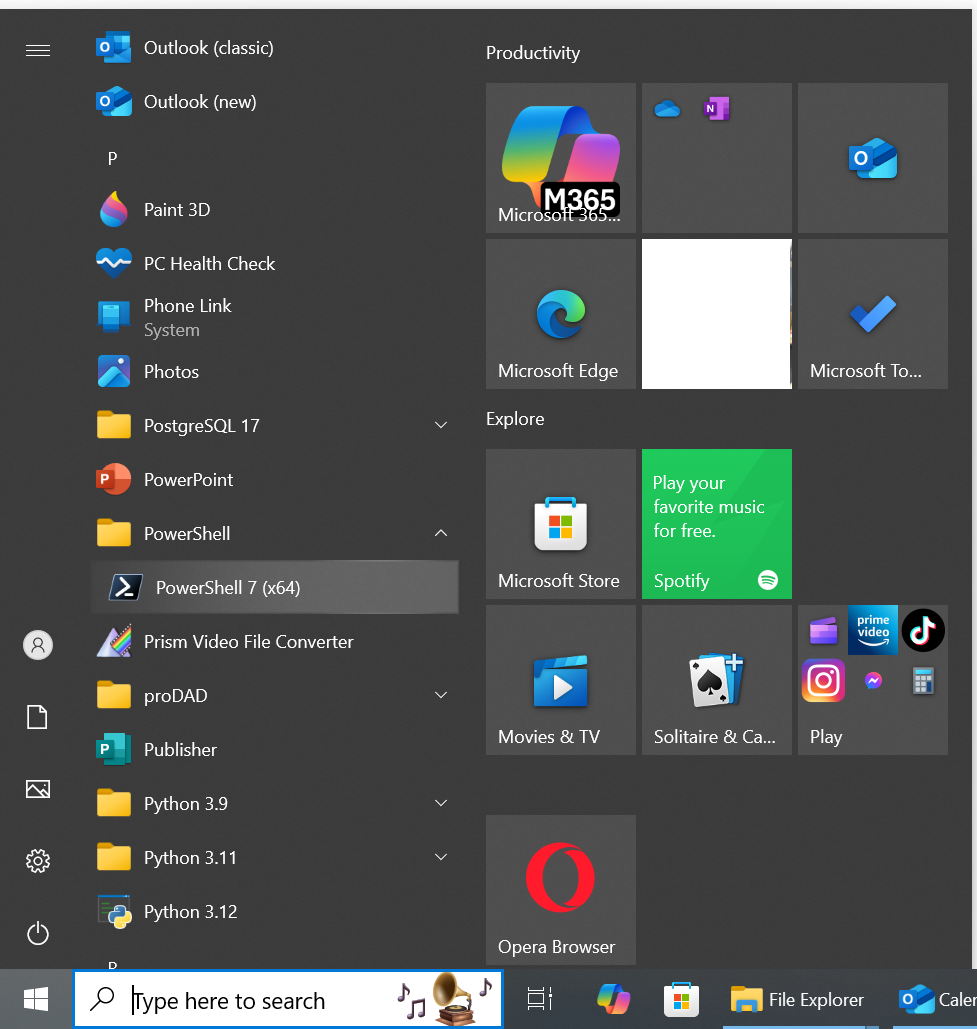Image resolution: width=977 pixels, height=1029 pixels.
Task: Open Paint 3D
Action: coord(274,210)
